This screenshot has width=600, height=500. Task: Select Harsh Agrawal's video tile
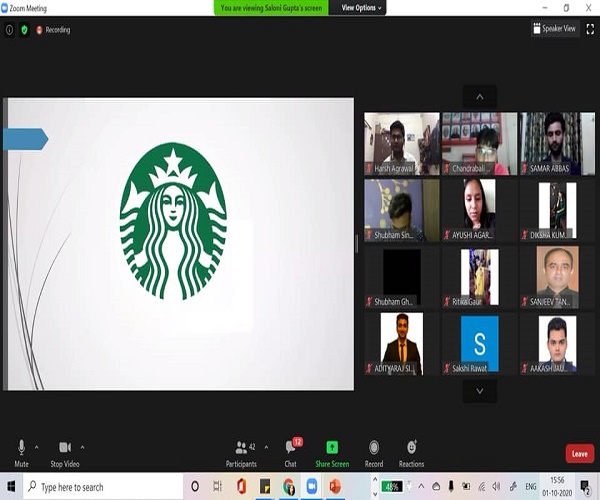coord(402,144)
